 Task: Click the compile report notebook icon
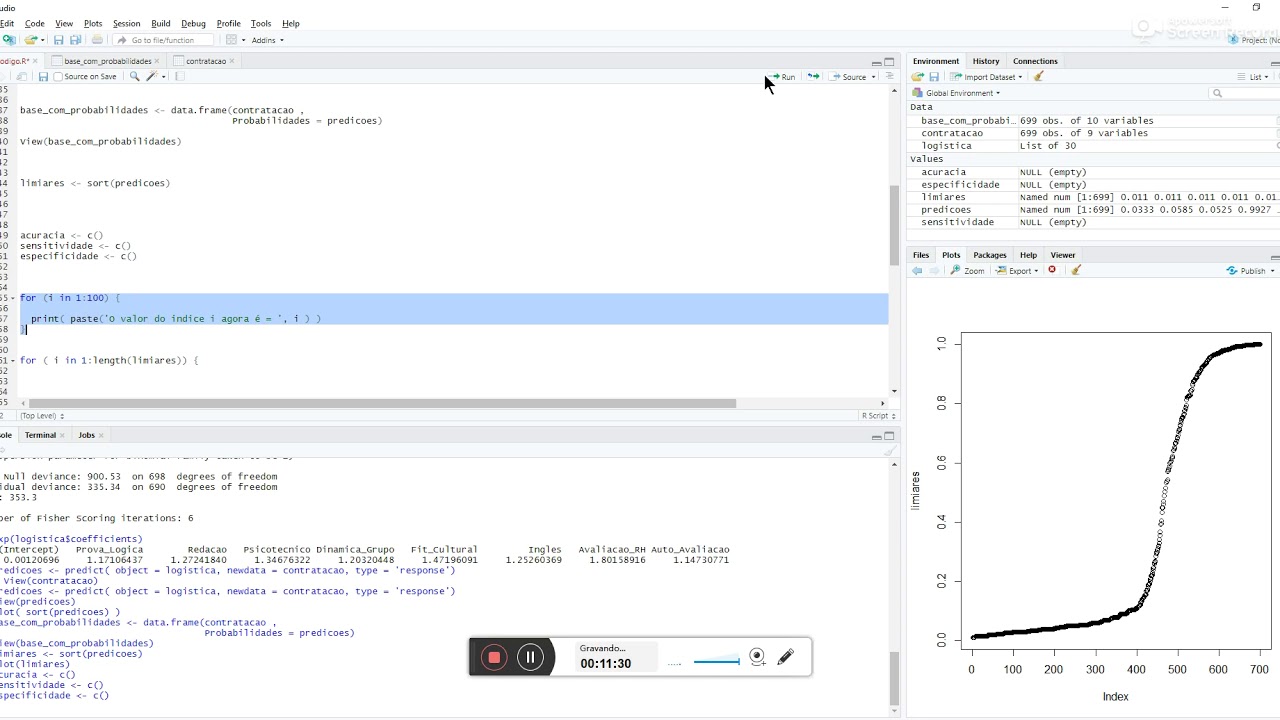[x=180, y=77]
